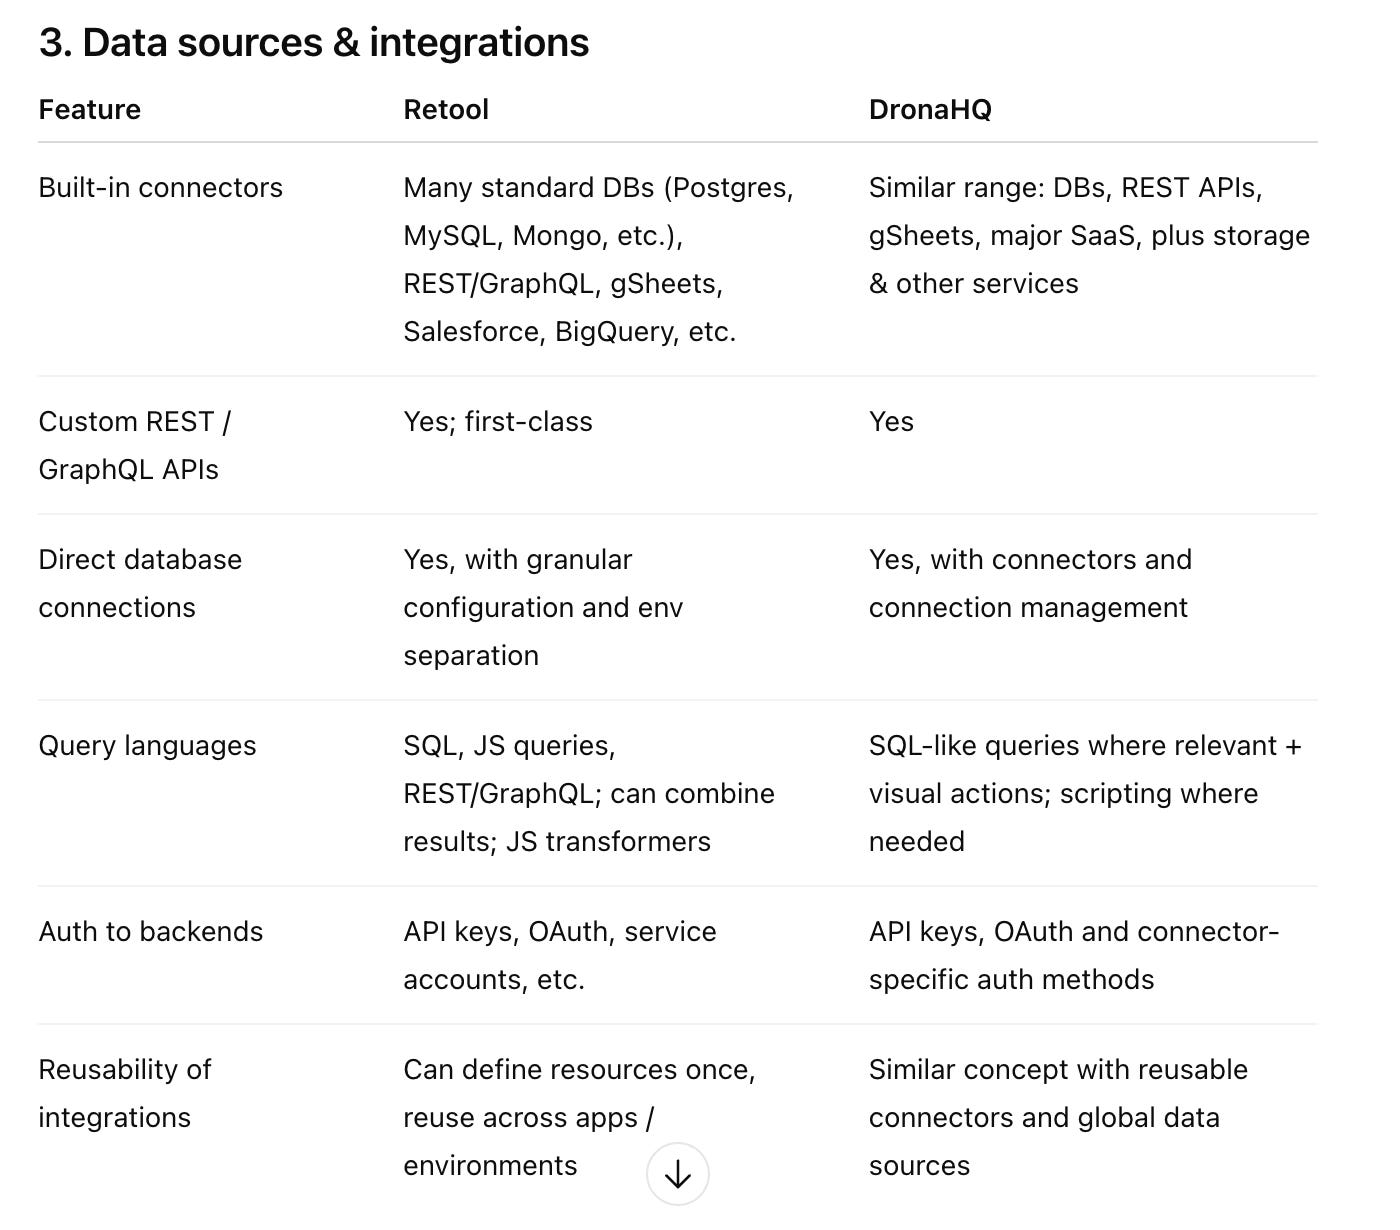The image size is (1400, 1230).
Task: Click the "Custom REST / GraphQL APIs" row label
Action: coord(134,445)
